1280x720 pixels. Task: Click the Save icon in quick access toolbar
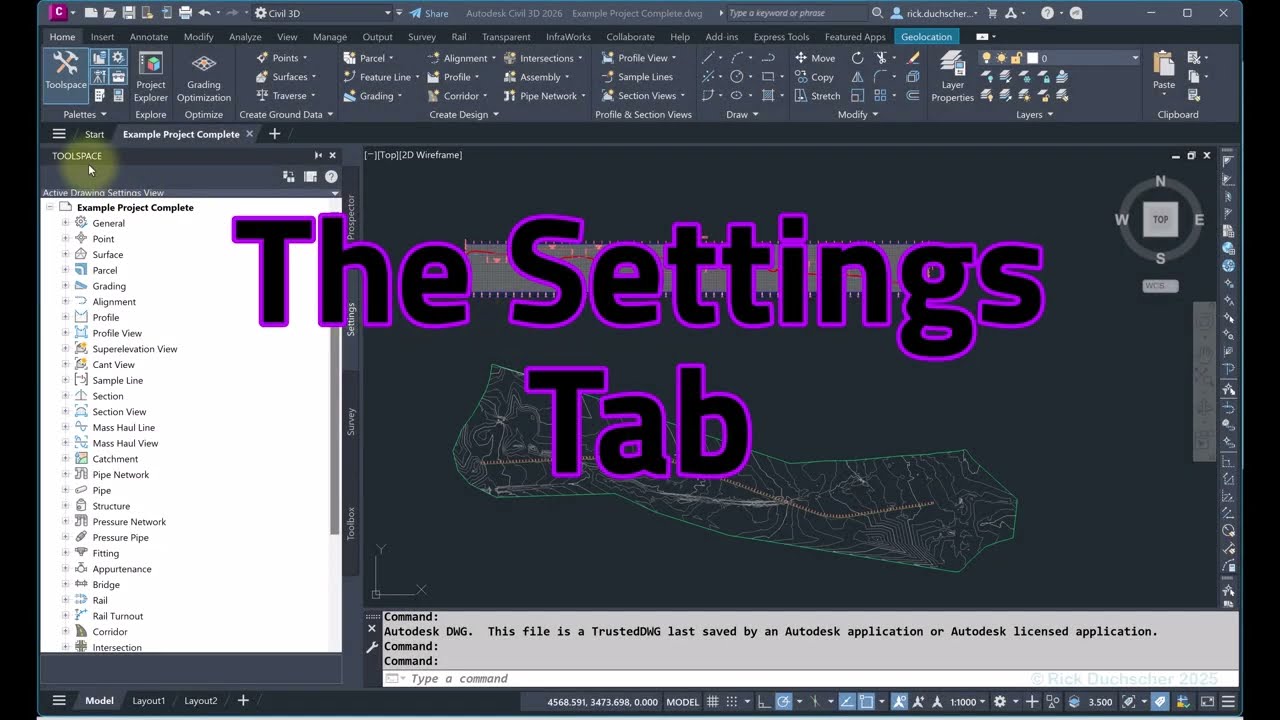pos(129,13)
